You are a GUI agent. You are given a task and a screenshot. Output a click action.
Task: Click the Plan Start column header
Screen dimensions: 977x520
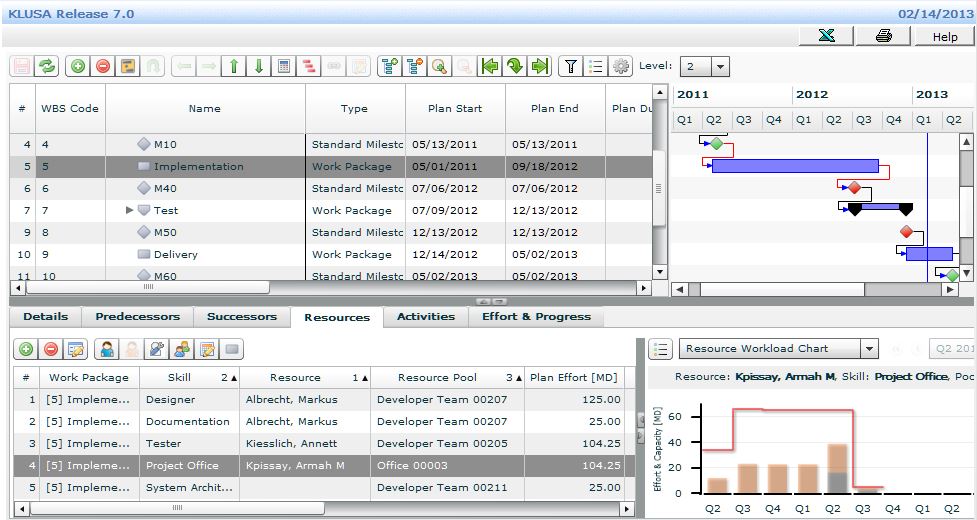click(455, 108)
